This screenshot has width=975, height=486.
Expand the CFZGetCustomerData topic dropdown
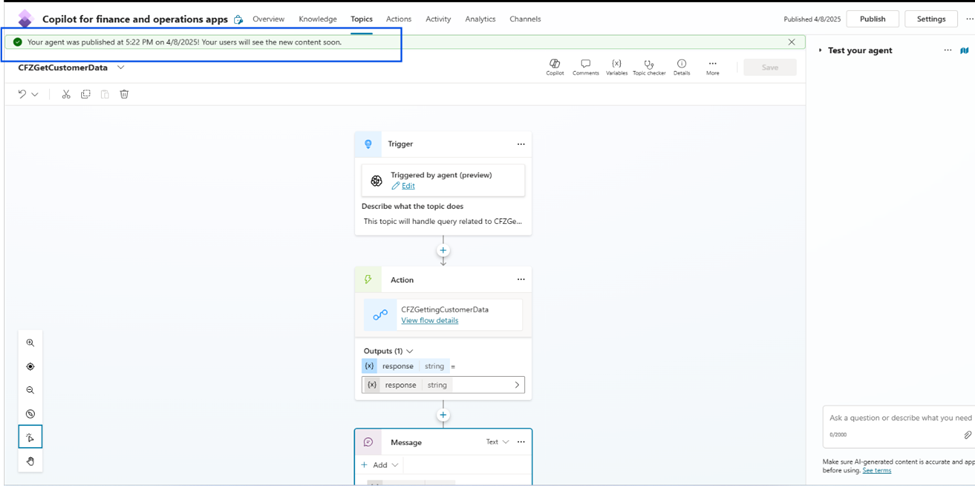click(121, 68)
